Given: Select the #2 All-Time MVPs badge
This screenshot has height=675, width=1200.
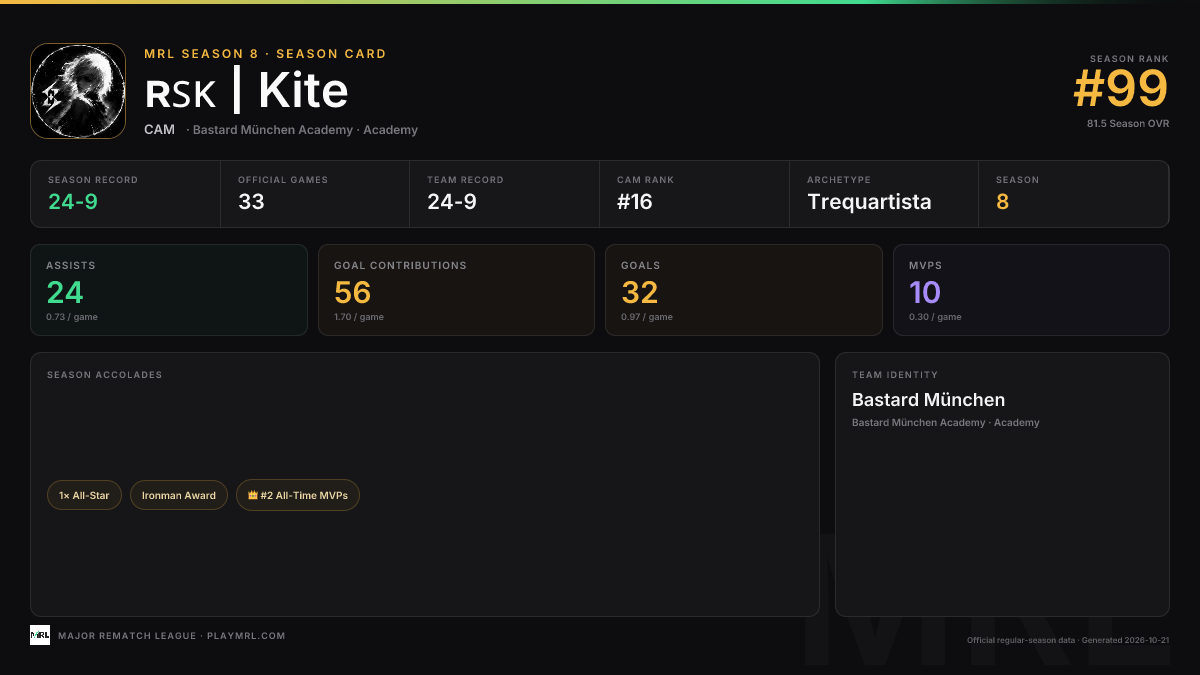Looking at the screenshot, I should (x=298, y=495).
